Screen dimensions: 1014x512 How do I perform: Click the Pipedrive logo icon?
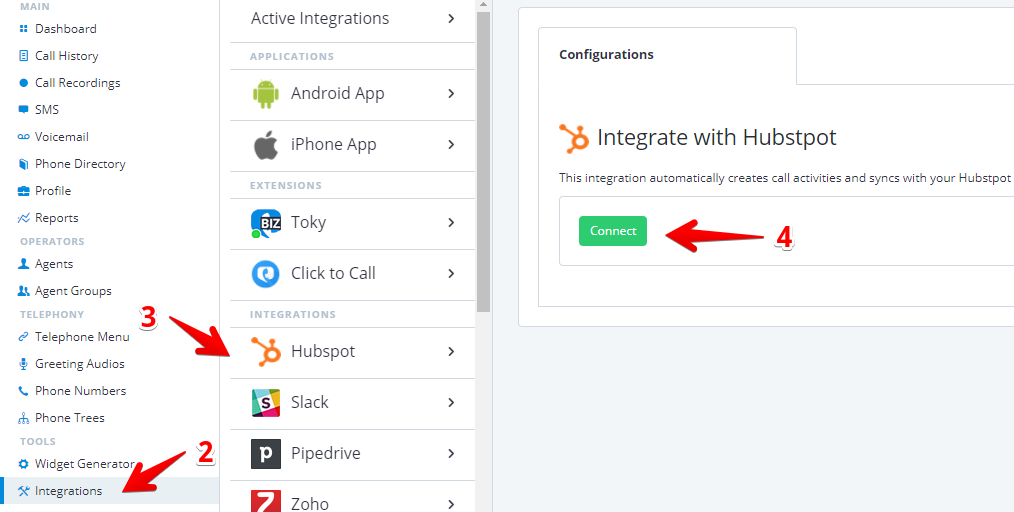tap(265, 454)
